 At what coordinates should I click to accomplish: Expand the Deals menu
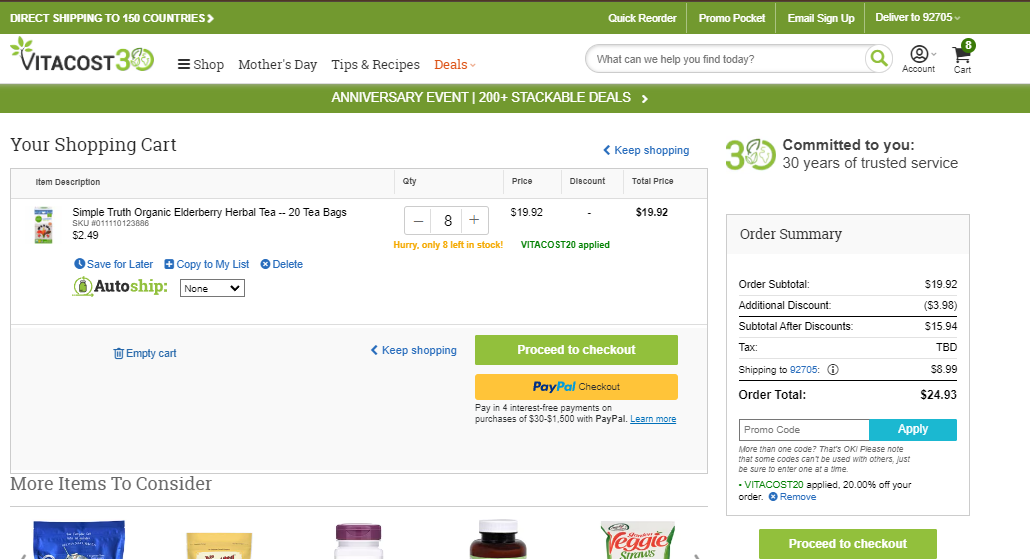point(455,64)
